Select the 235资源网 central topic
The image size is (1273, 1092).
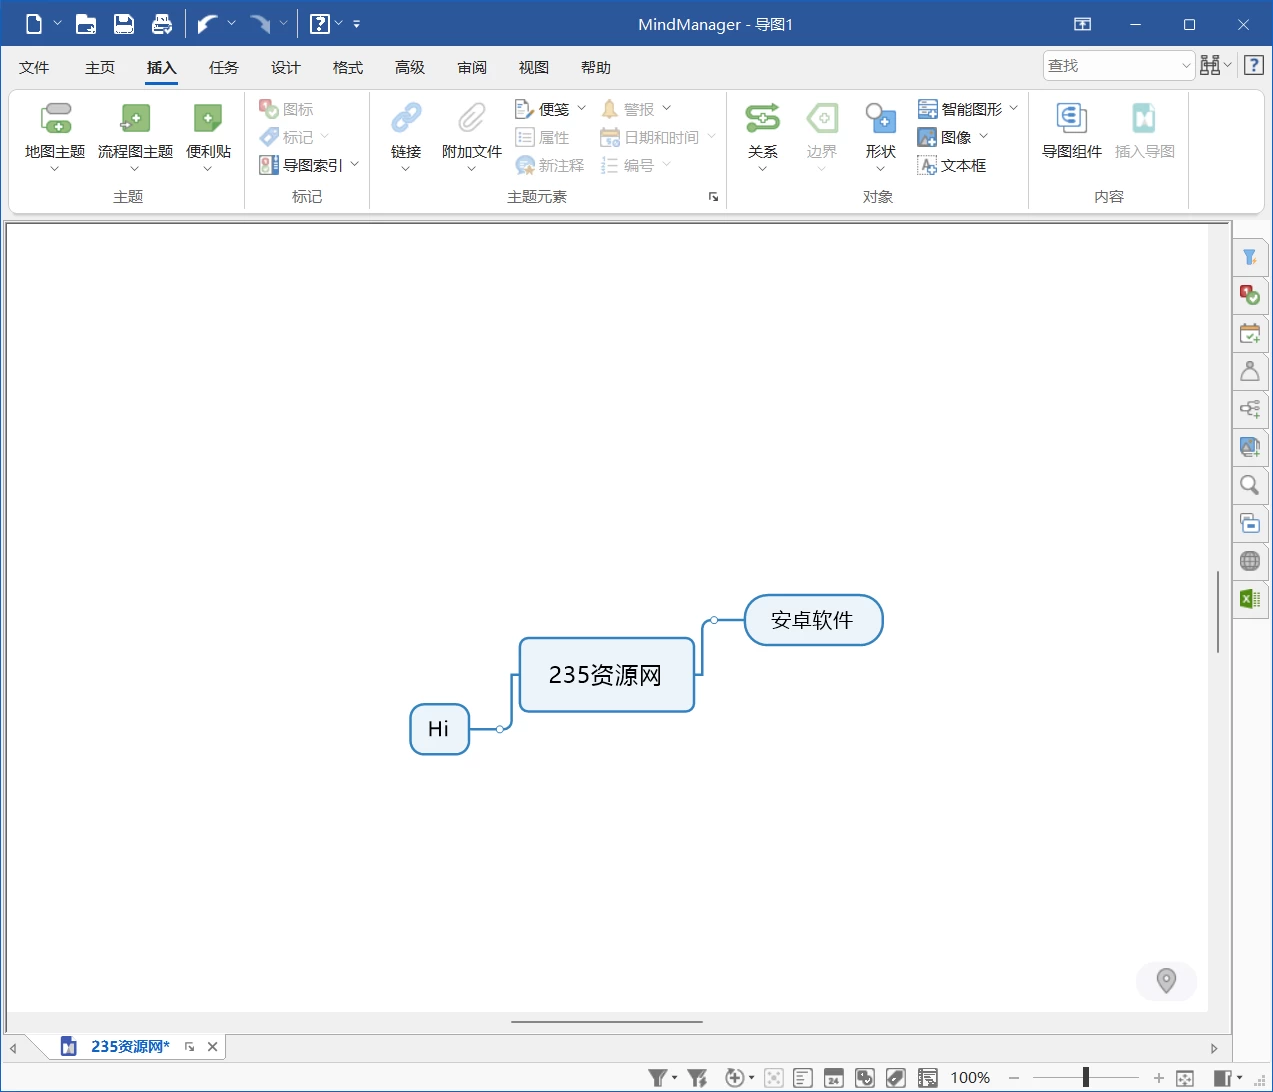click(x=606, y=675)
